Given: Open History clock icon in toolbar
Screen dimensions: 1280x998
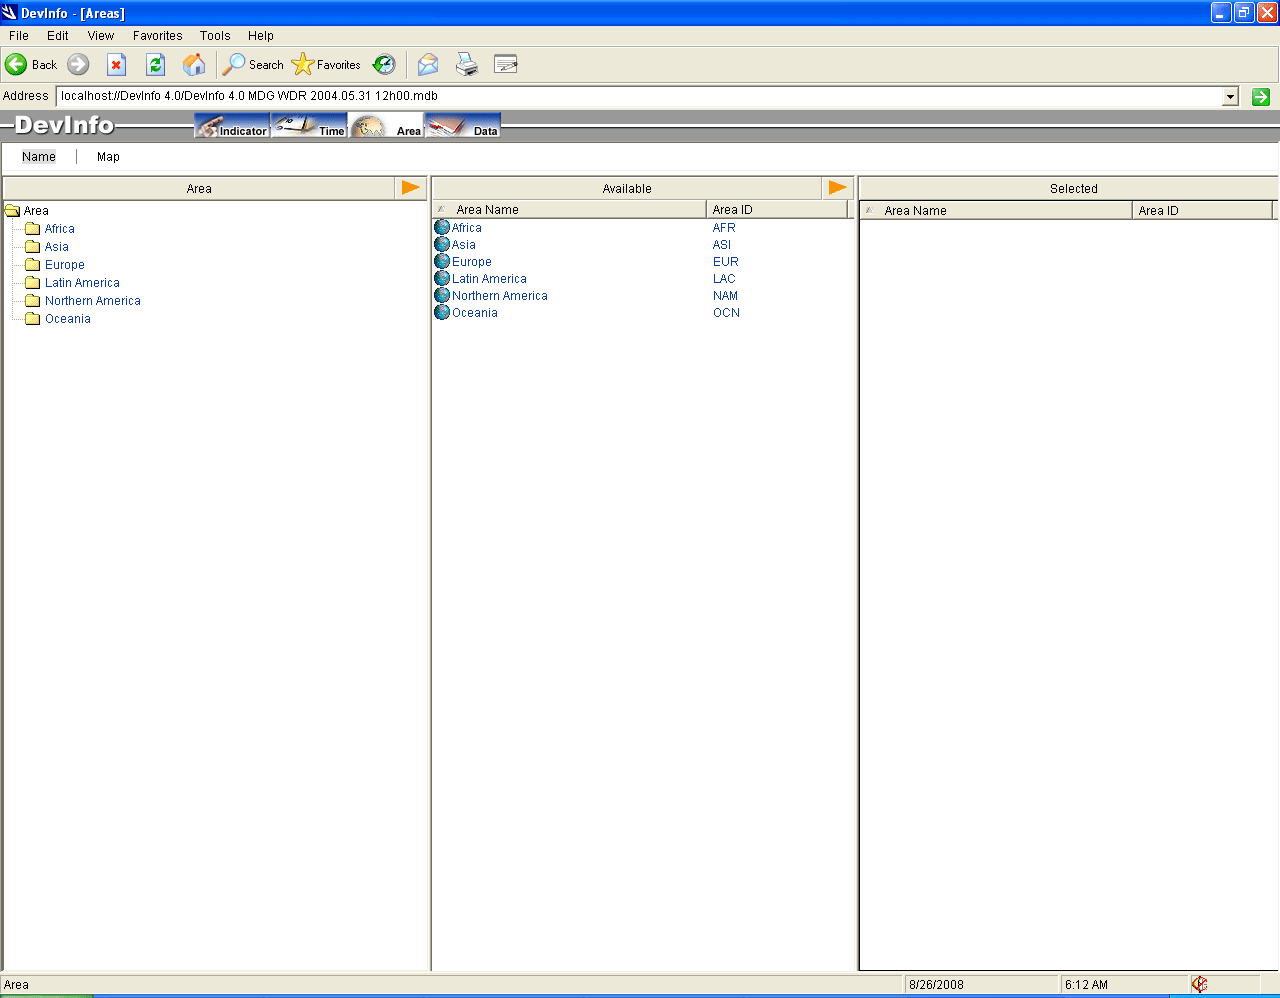Looking at the screenshot, I should point(384,65).
